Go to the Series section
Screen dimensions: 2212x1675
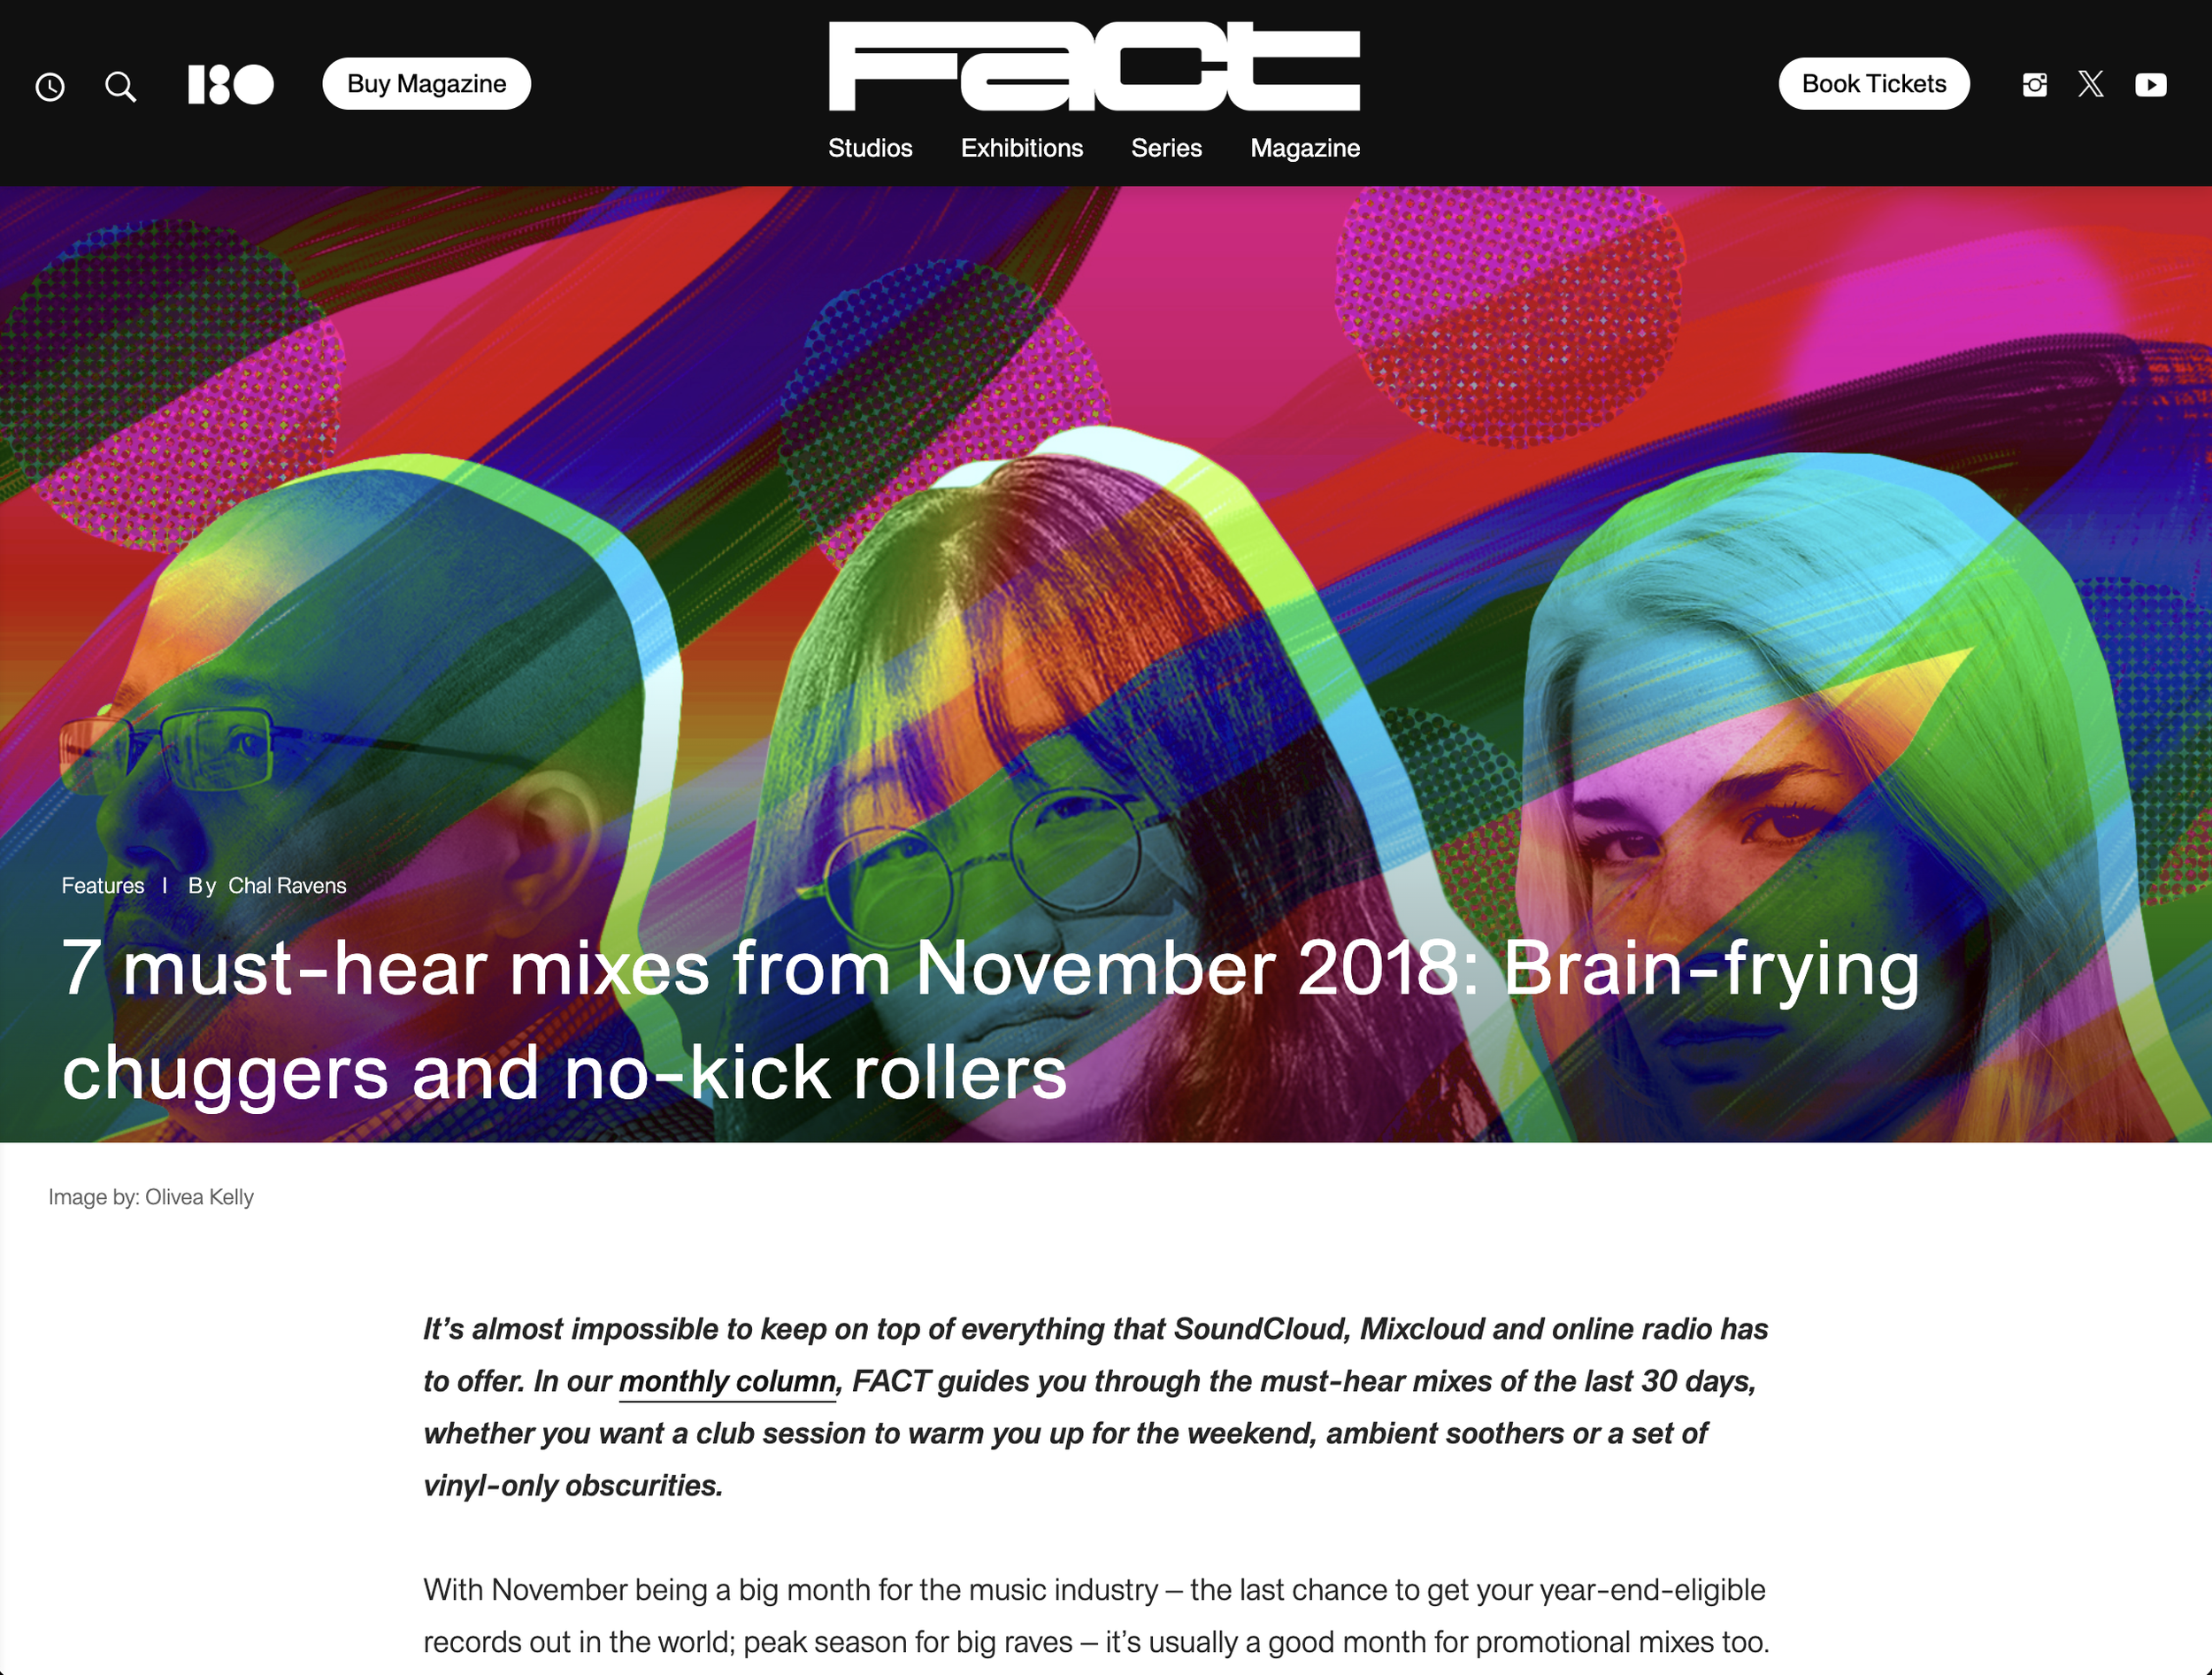1166,148
